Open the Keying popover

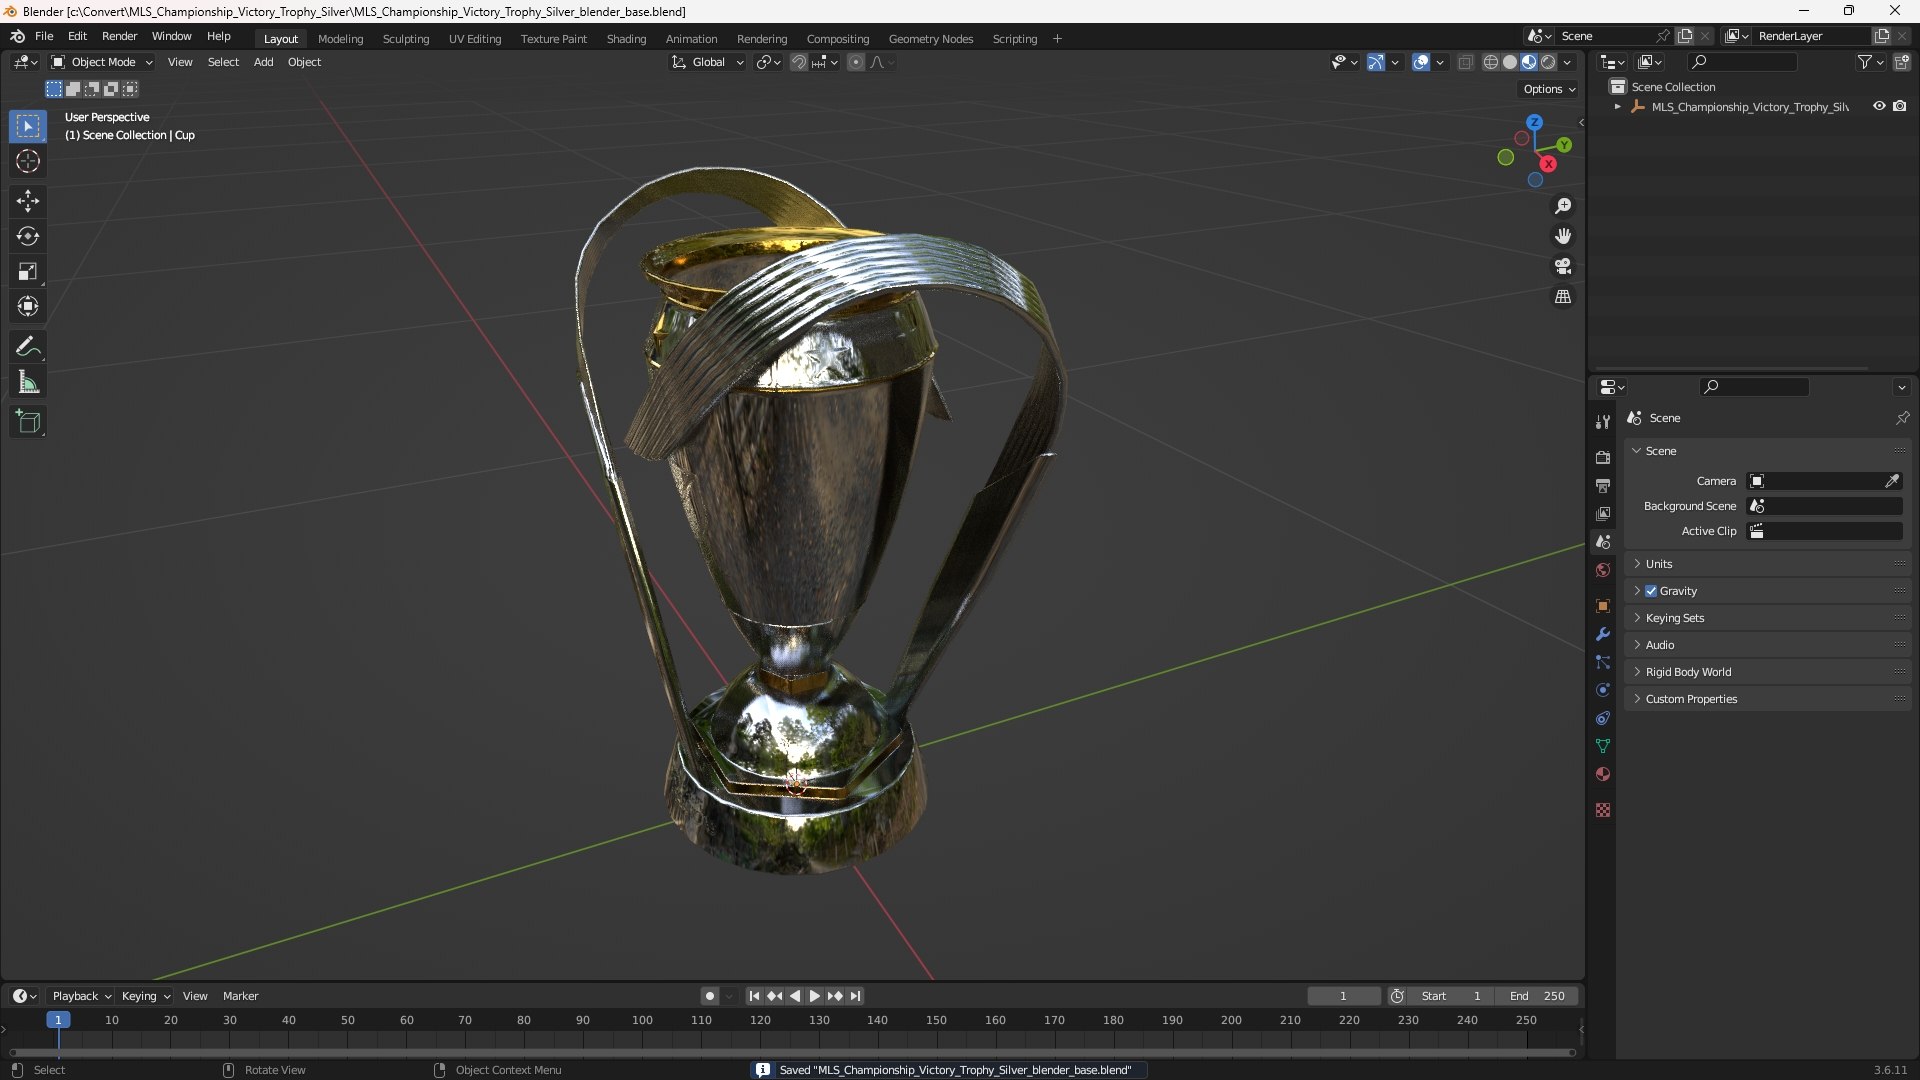[x=146, y=996]
